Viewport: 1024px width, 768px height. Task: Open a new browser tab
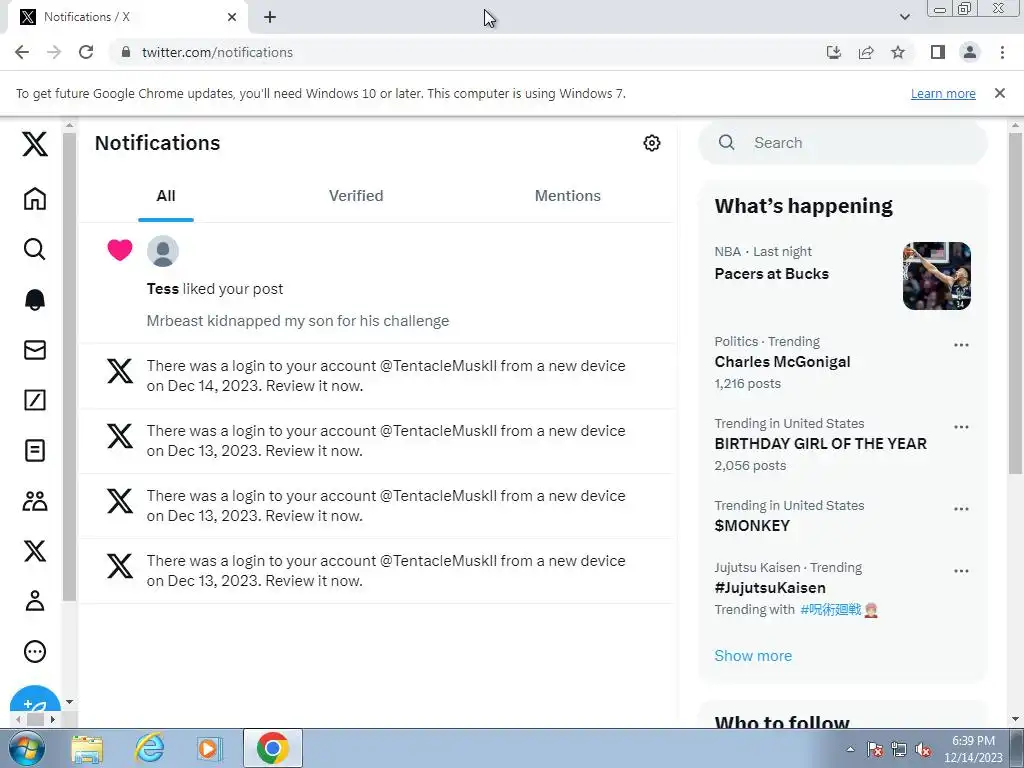pos(270,17)
